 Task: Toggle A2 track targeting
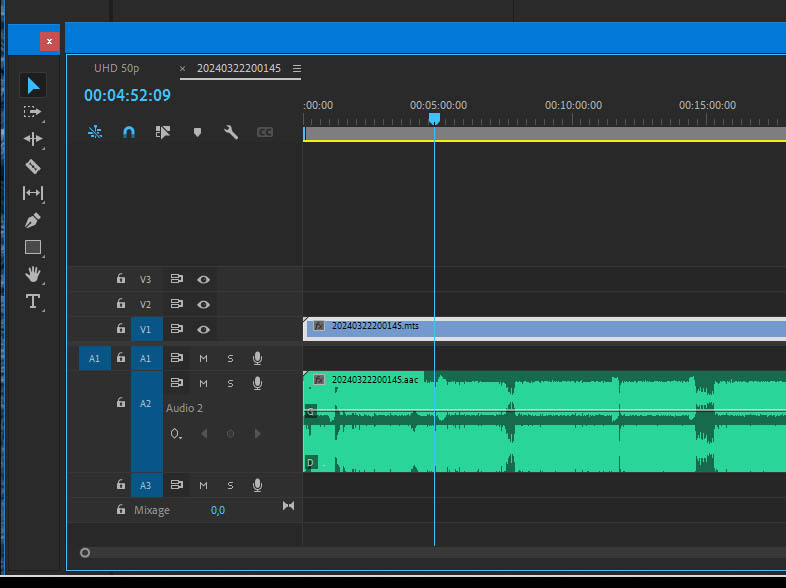tap(147, 422)
